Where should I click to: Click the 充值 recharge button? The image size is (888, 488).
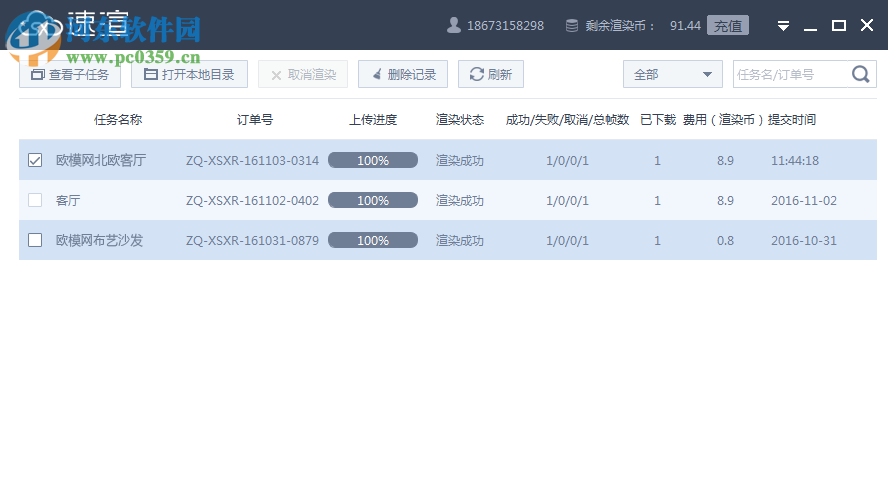[x=728, y=25]
